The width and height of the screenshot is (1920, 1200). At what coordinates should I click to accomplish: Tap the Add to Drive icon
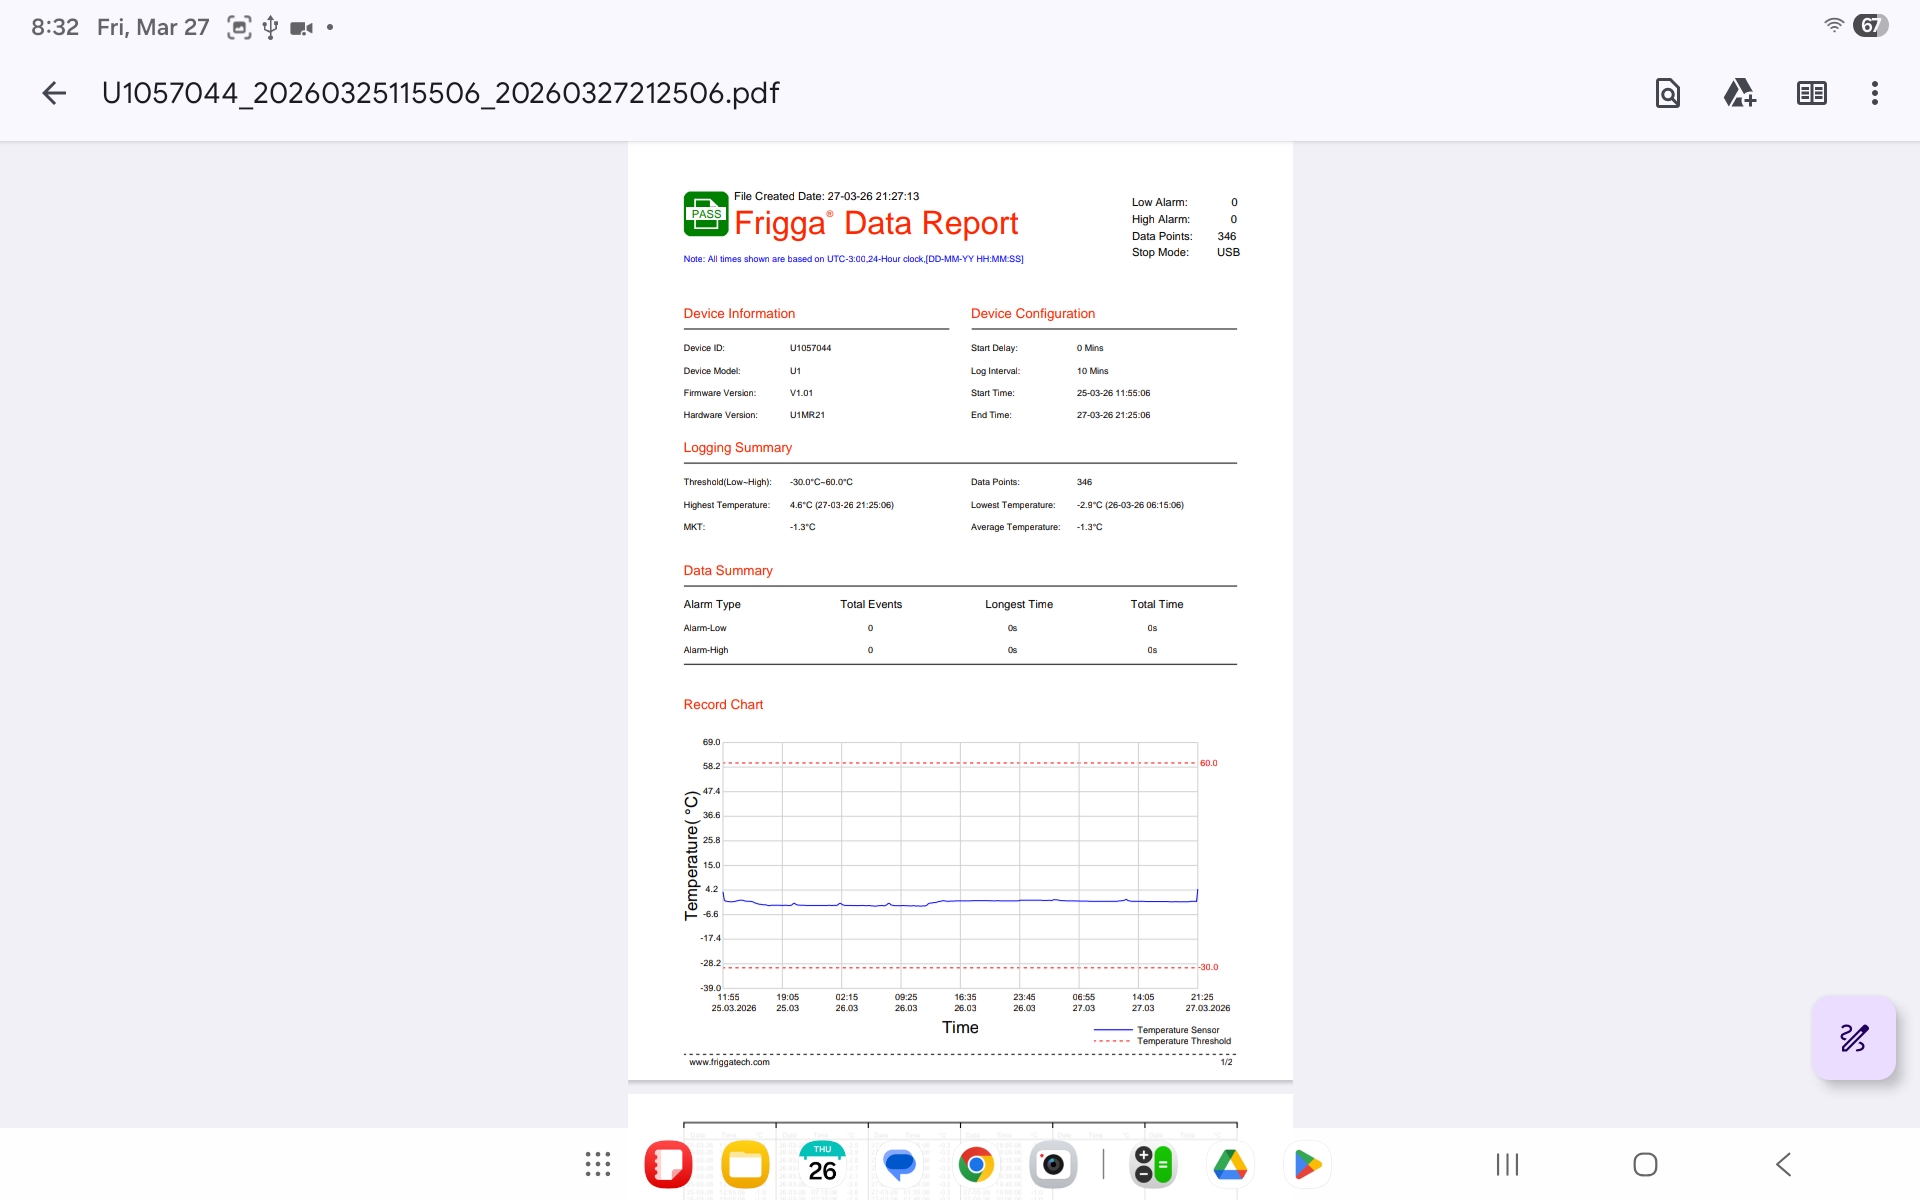pyautogui.click(x=1739, y=93)
